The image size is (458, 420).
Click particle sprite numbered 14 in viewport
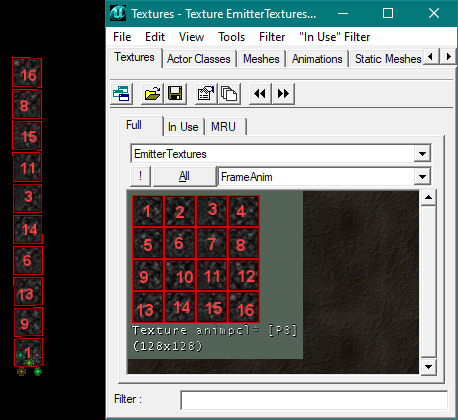(28, 229)
